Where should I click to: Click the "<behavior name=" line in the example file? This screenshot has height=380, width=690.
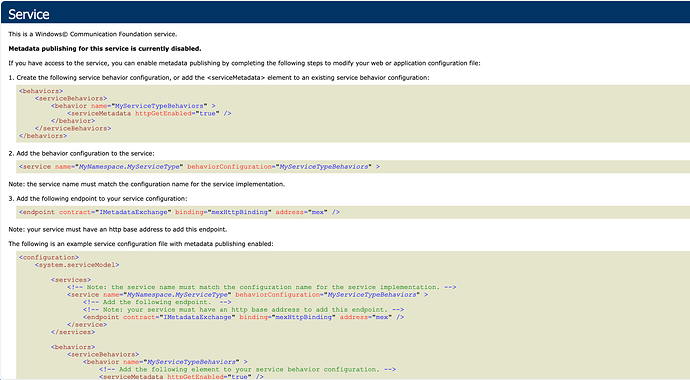coord(165,362)
